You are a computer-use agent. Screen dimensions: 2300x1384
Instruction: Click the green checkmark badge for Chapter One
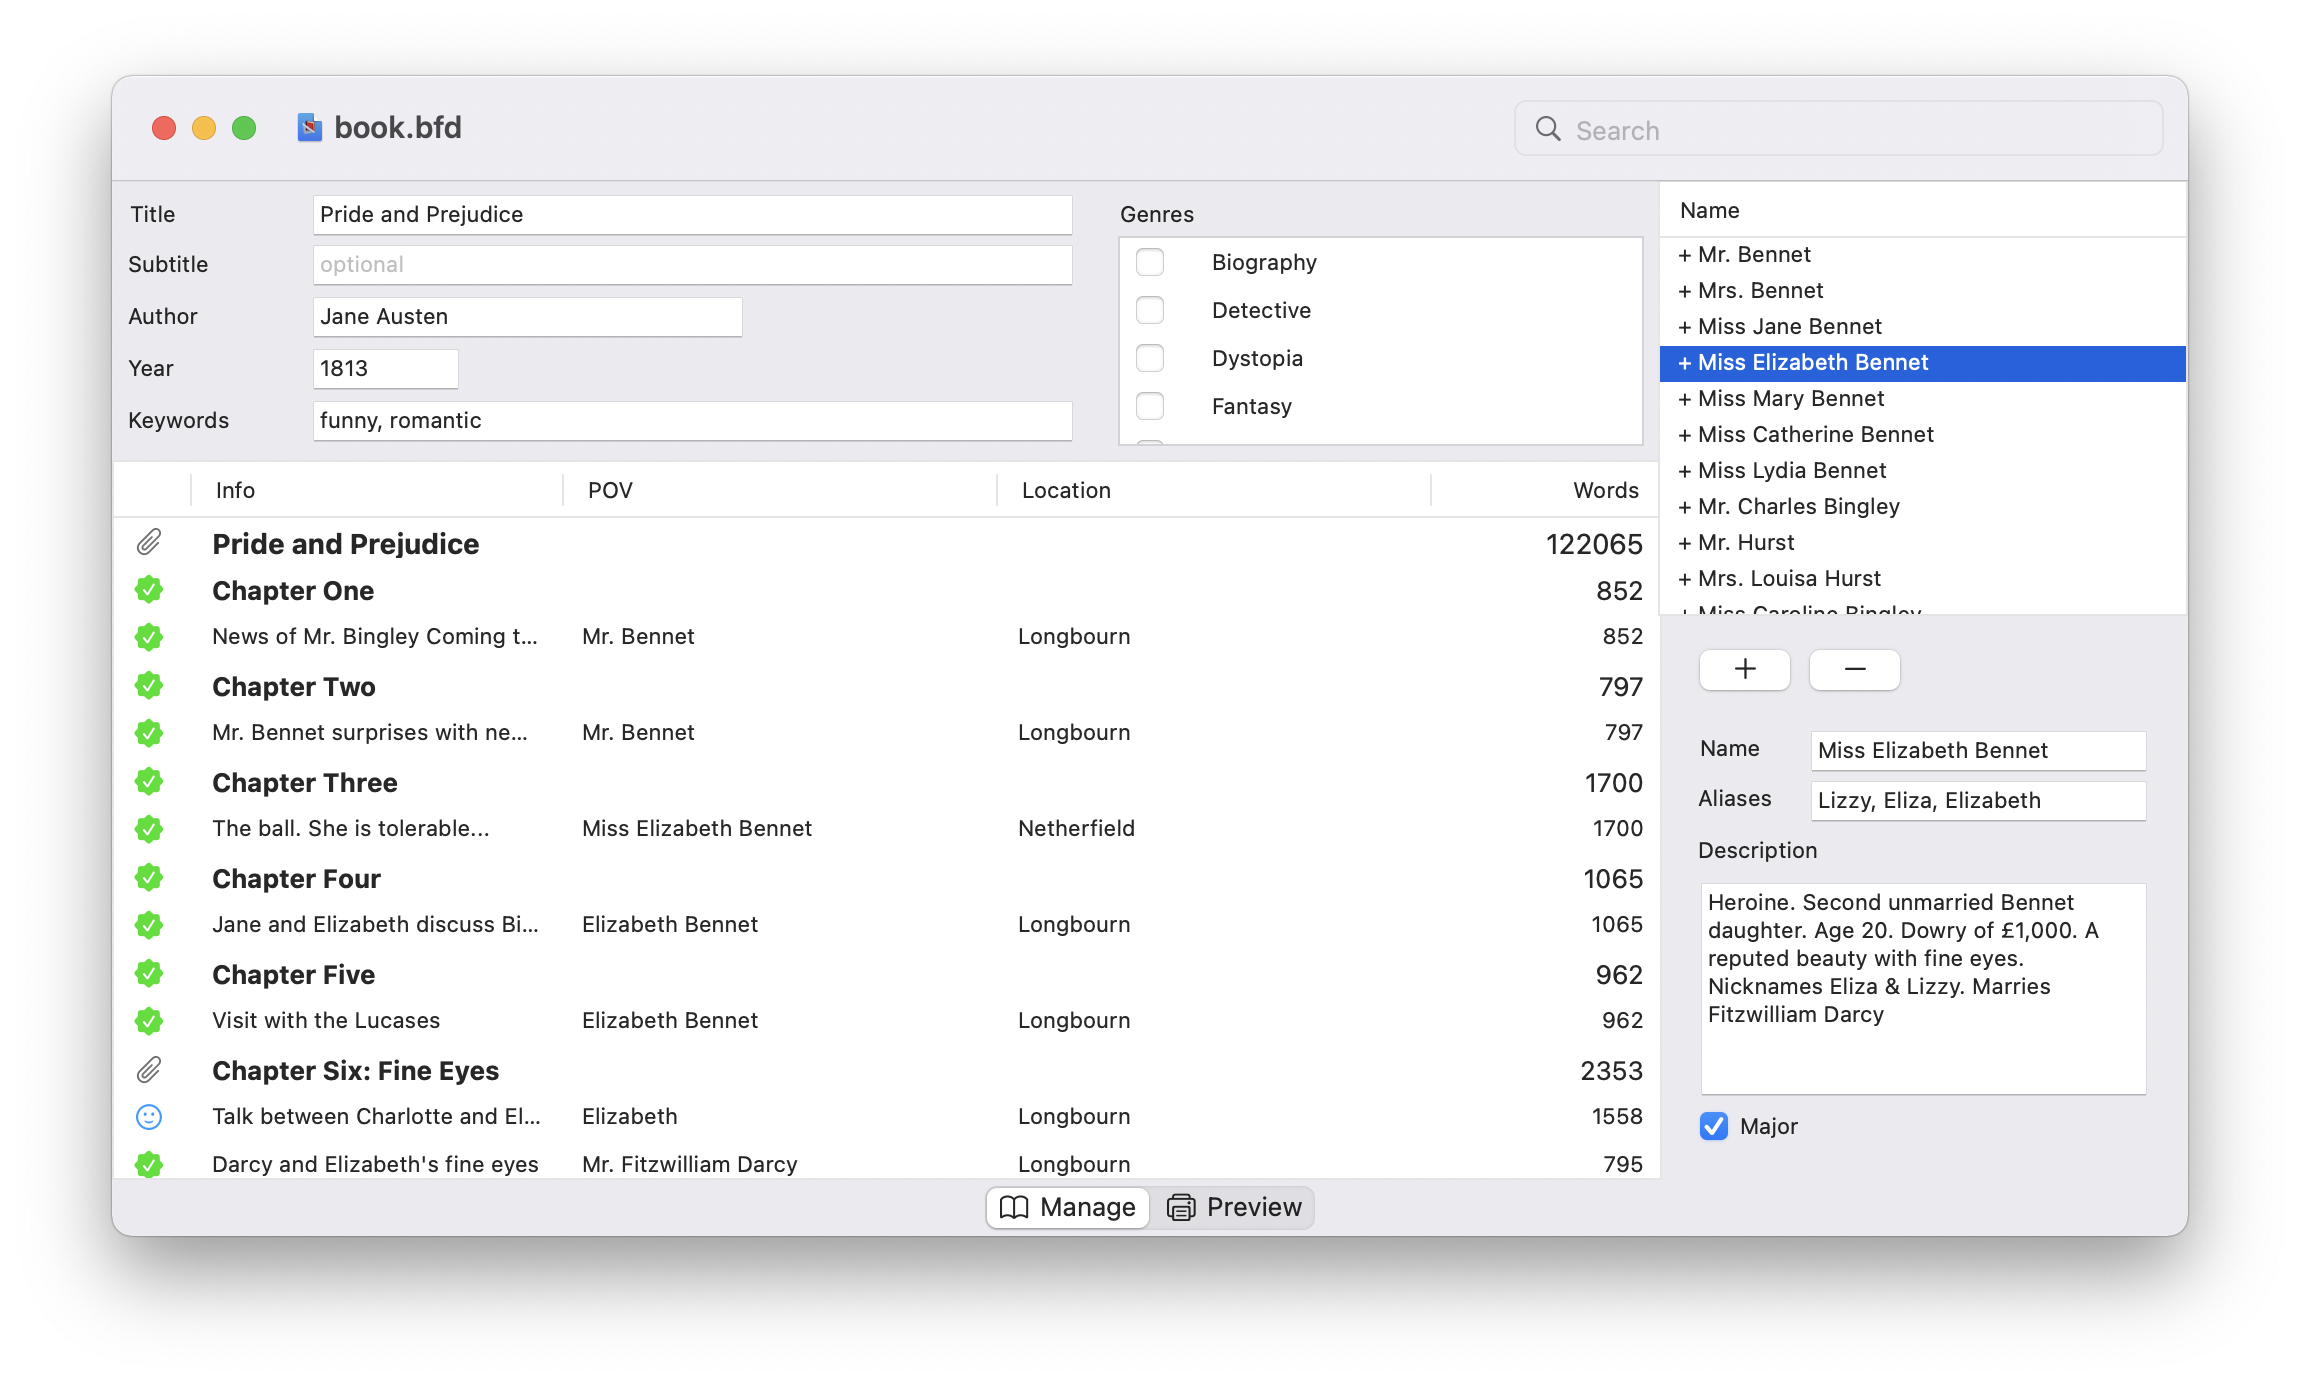point(149,590)
